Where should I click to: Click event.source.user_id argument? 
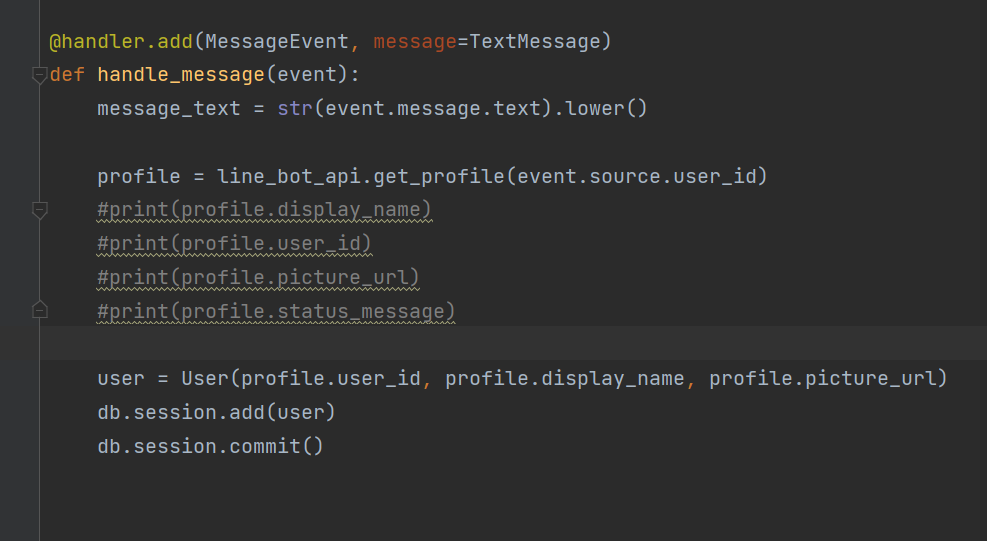click(636, 176)
